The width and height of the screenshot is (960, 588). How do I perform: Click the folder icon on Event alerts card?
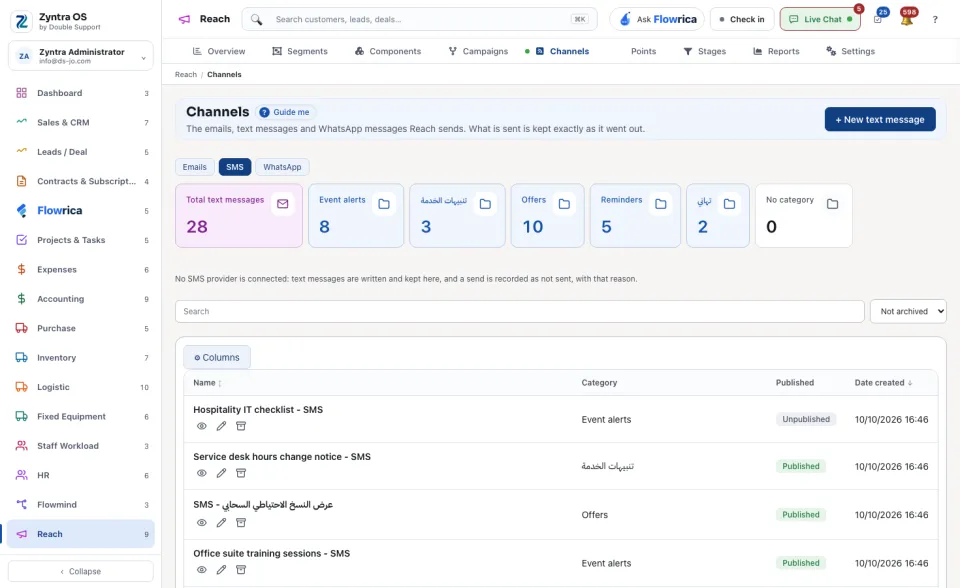pos(384,204)
